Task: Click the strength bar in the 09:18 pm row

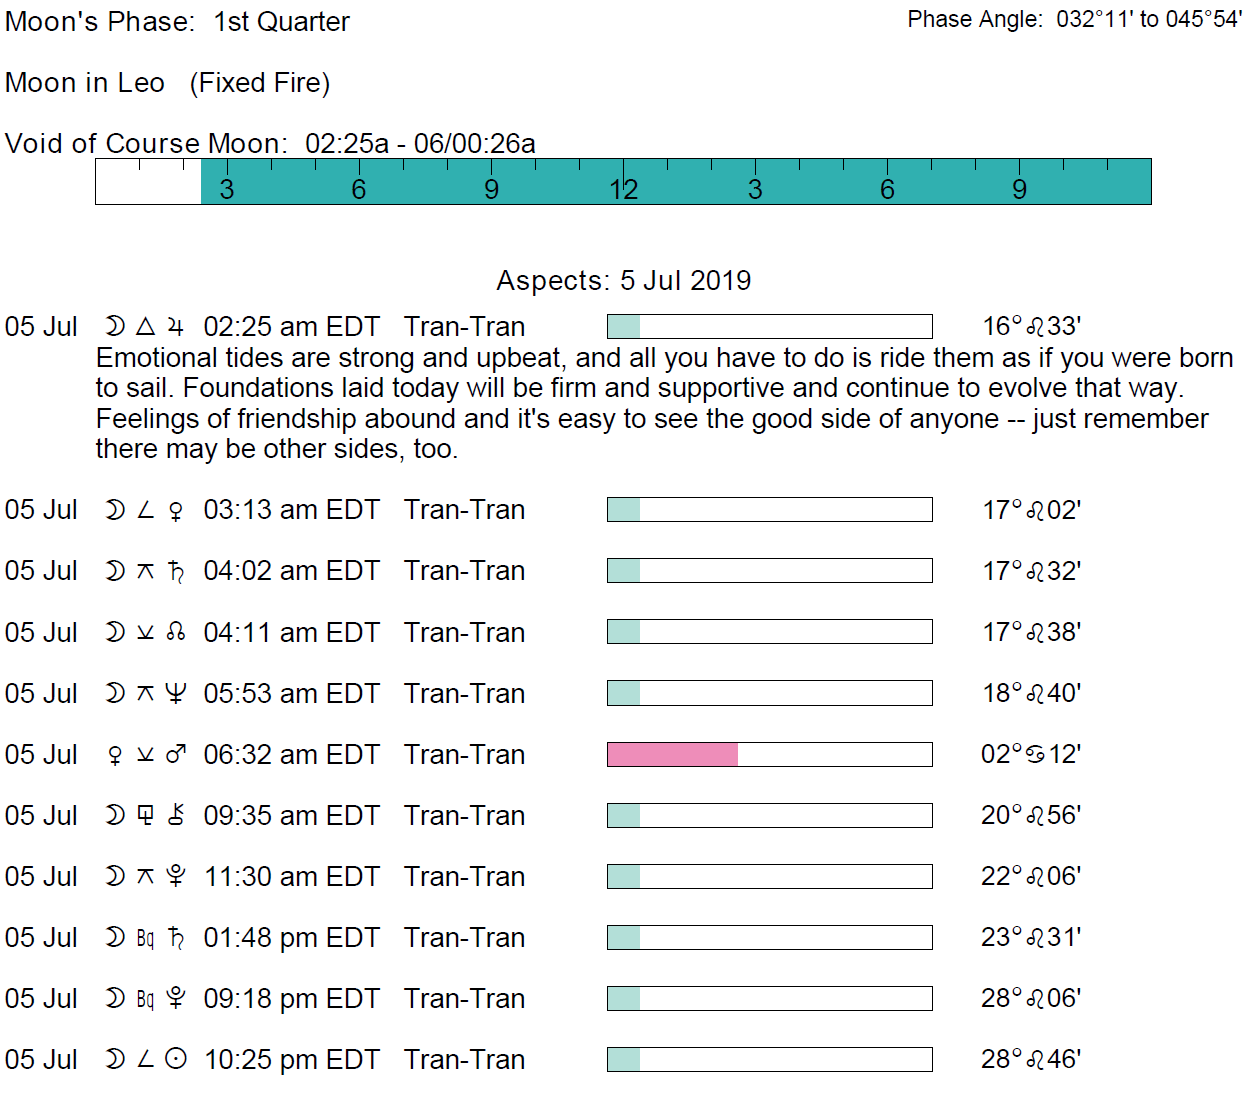Action: [769, 999]
